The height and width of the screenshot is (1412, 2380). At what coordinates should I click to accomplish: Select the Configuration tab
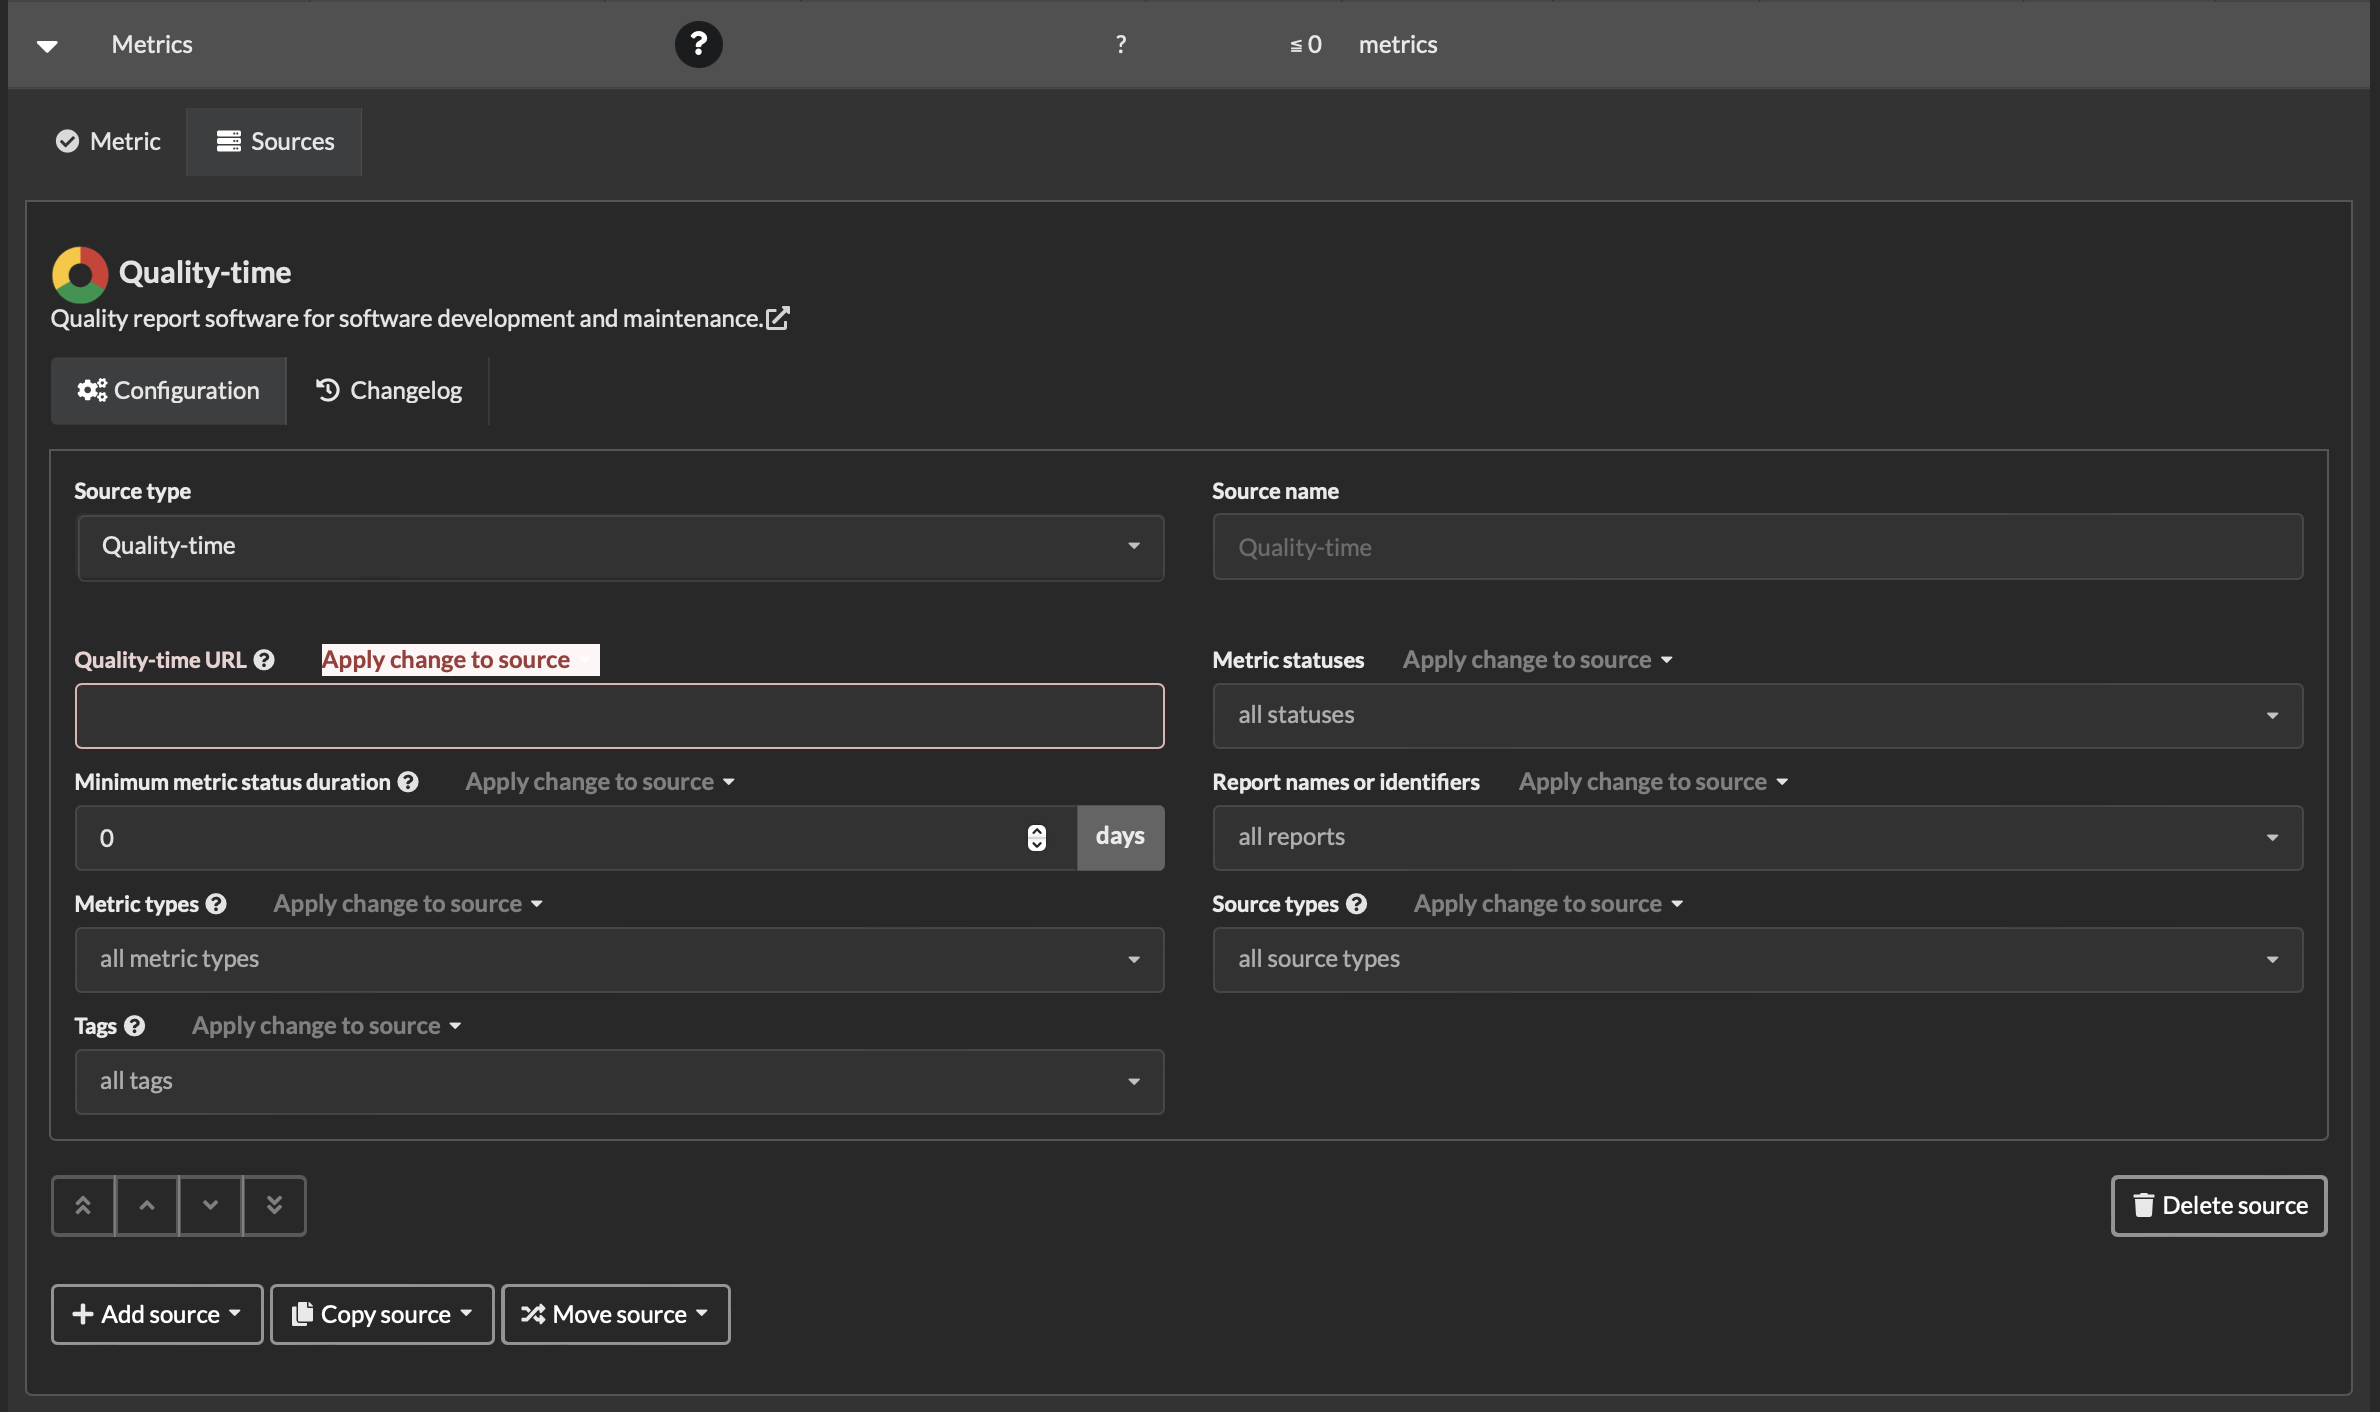[169, 390]
